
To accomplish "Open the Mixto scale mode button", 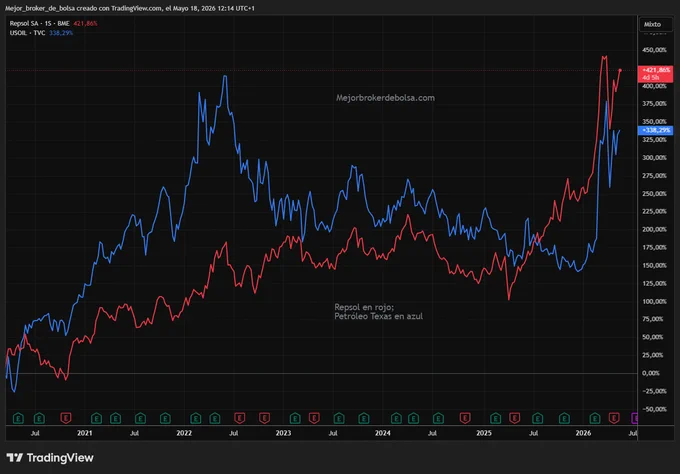I will coord(655,24).
